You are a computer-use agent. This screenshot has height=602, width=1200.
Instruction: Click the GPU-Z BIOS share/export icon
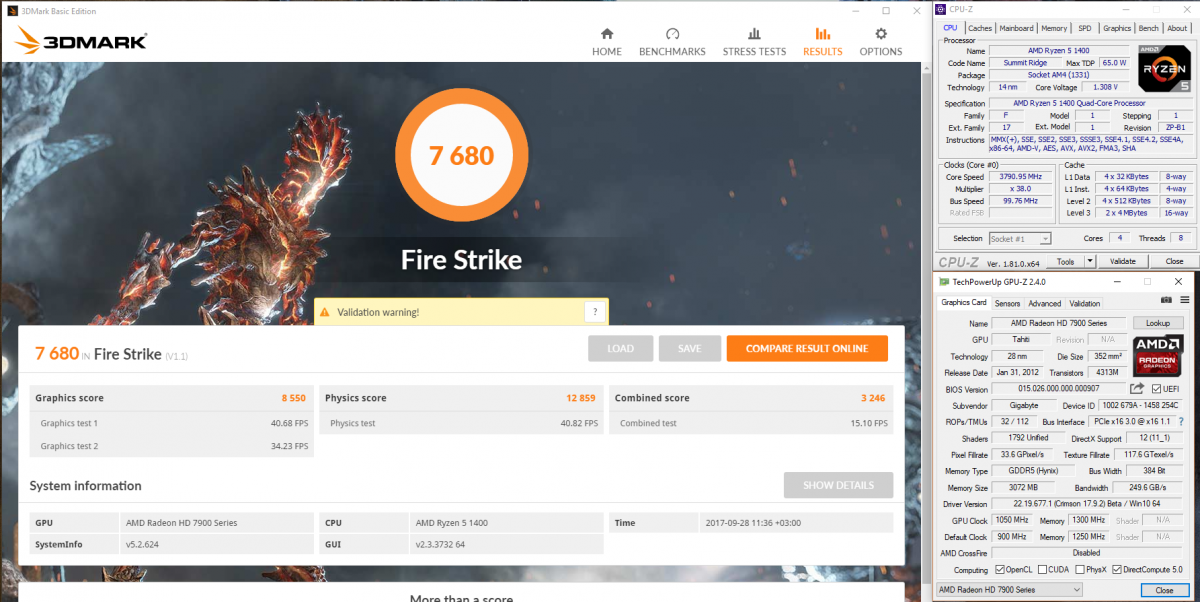(1137, 388)
